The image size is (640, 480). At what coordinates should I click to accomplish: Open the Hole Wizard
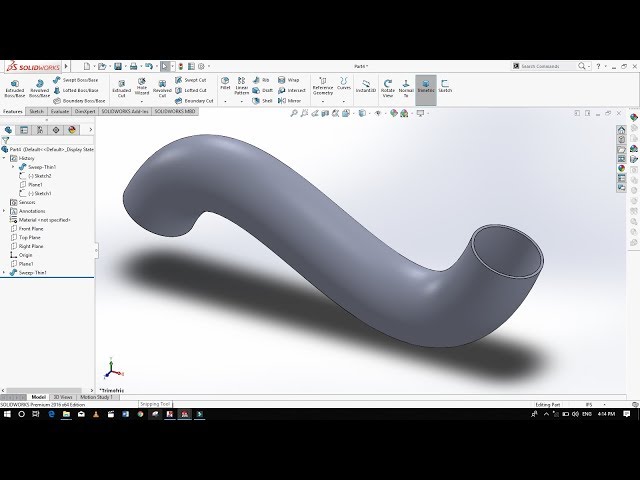tap(142, 86)
